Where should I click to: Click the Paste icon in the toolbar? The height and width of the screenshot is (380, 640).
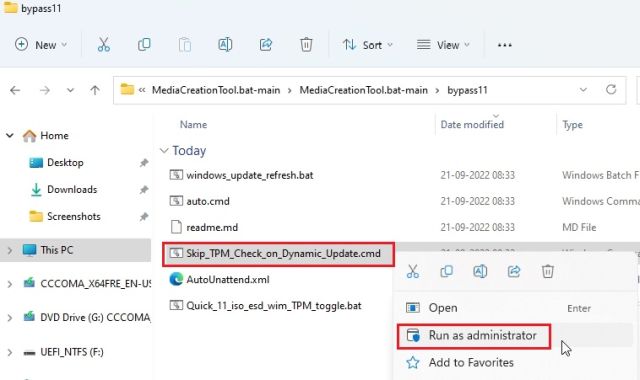184,44
